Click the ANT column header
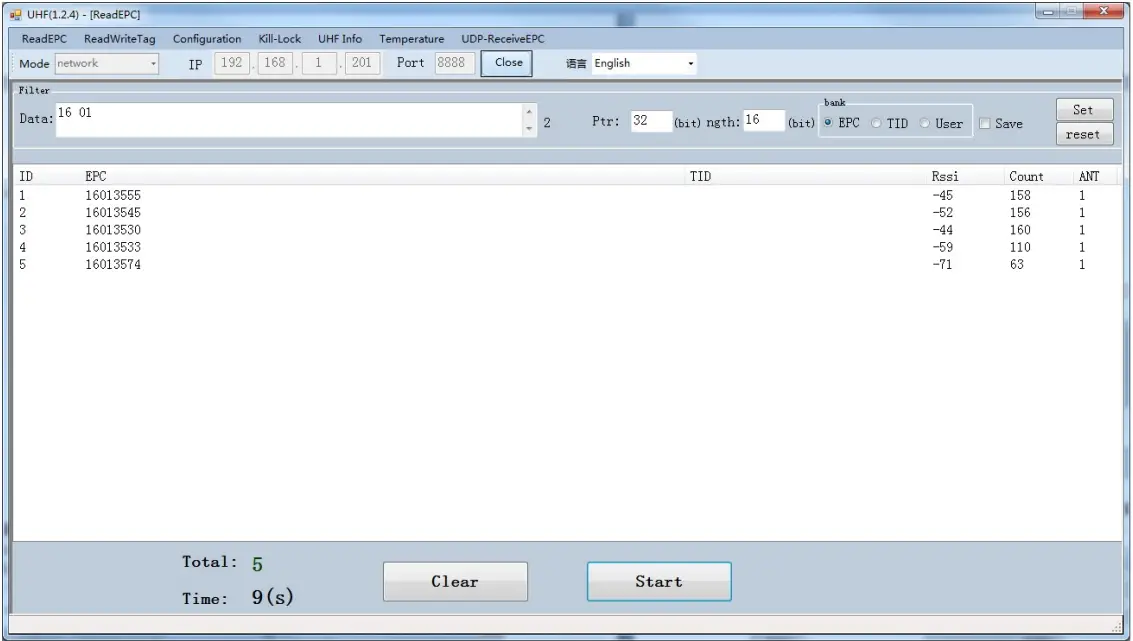This screenshot has height=641, width=1133. tap(1089, 176)
